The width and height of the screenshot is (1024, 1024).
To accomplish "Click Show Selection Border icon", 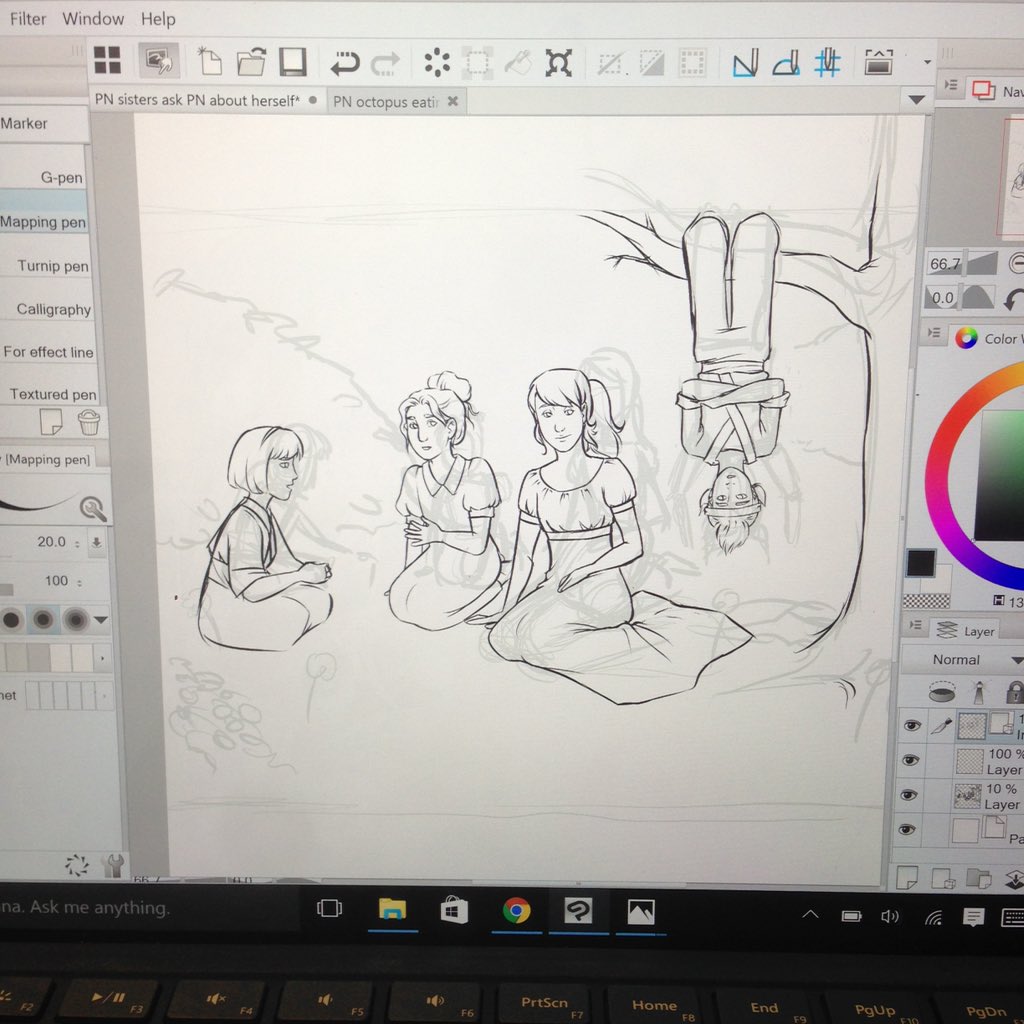I will click(x=692, y=63).
